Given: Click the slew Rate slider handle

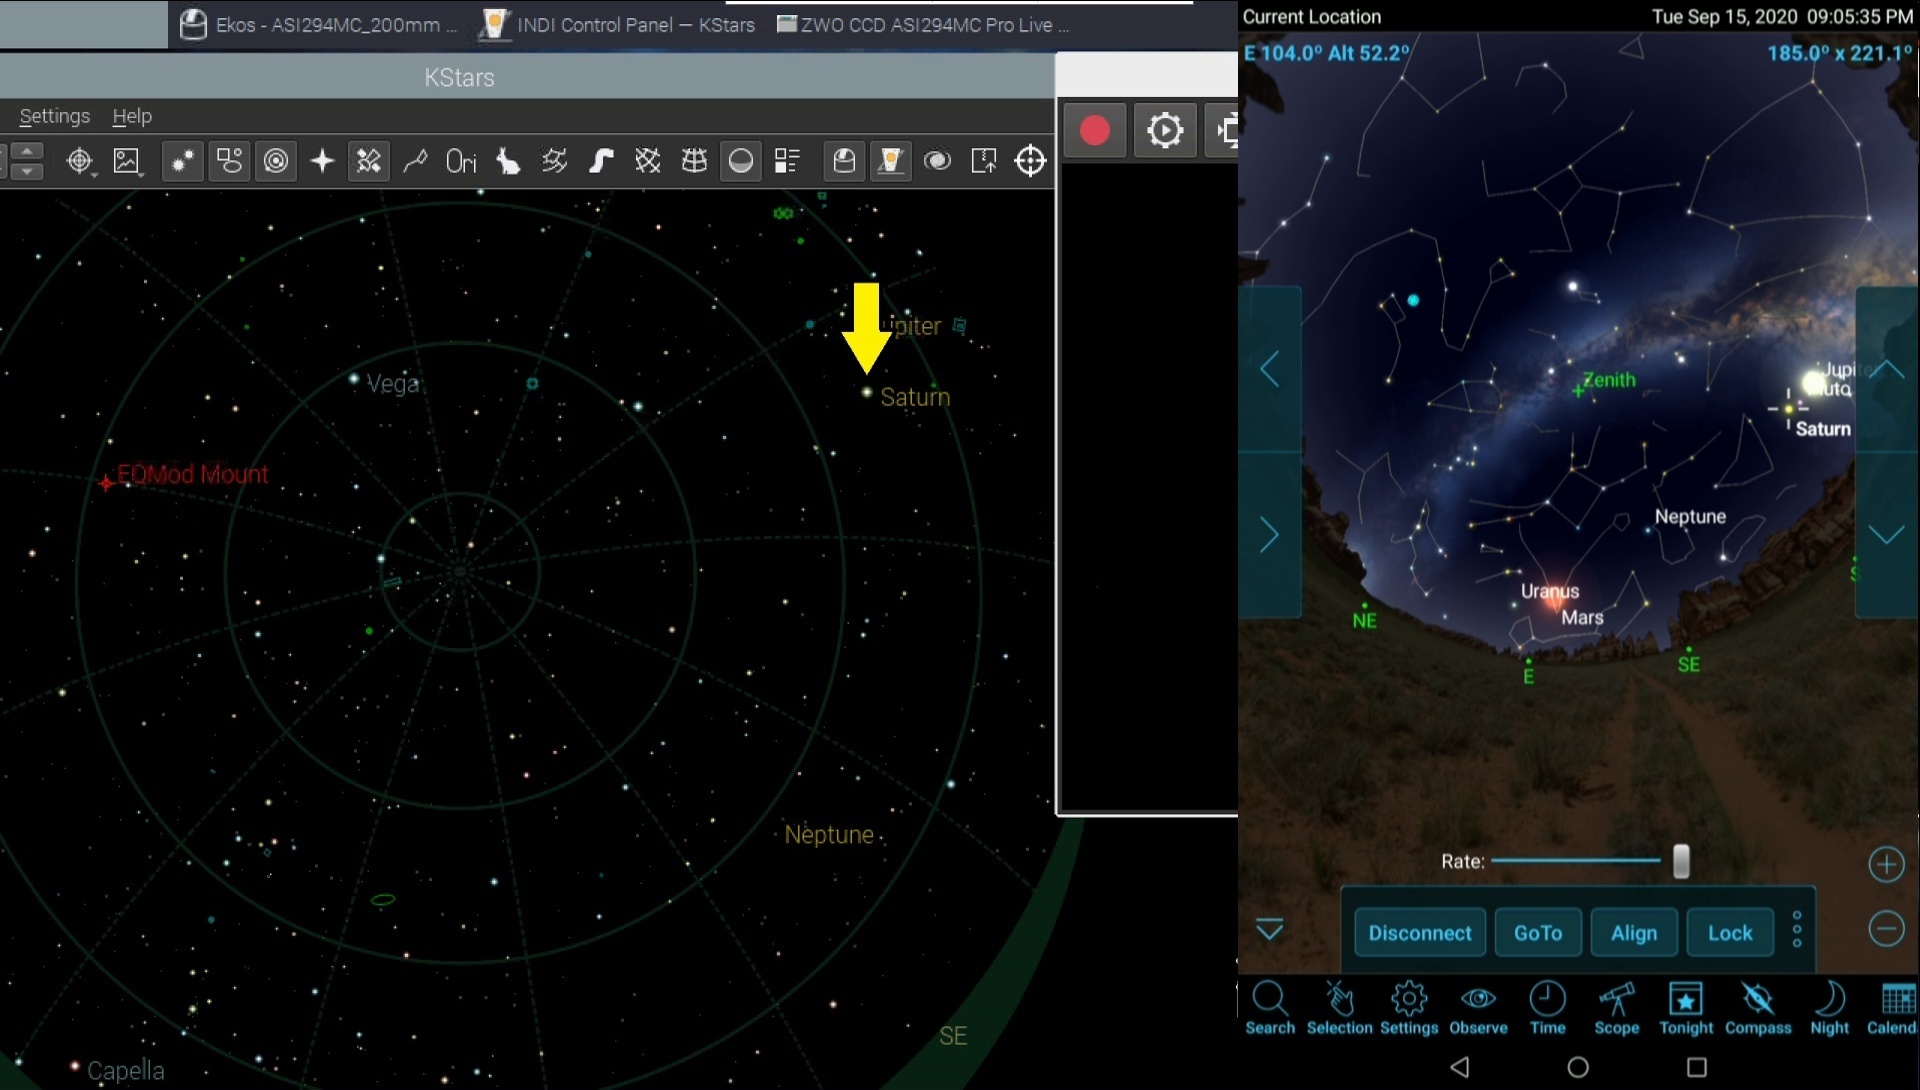Looking at the screenshot, I should [1681, 861].
